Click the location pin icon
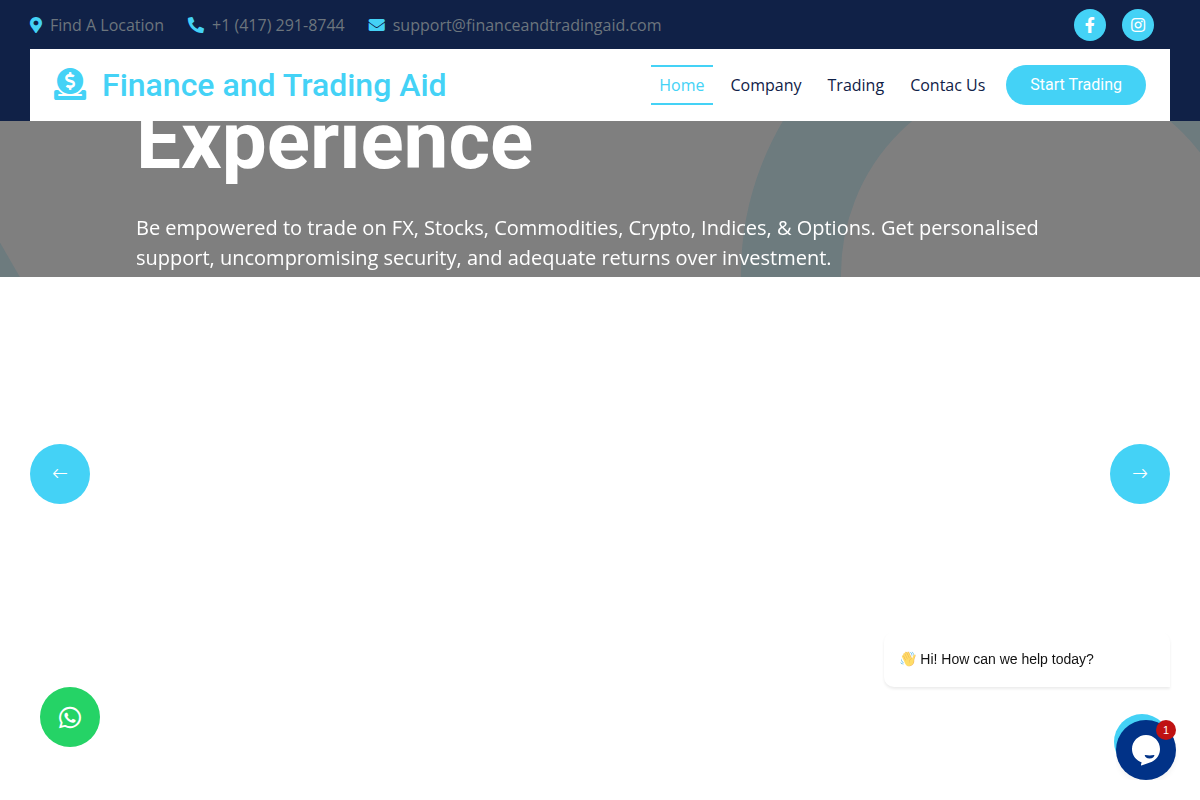Viewport: 1200px width, 800px height. (36, 25)
